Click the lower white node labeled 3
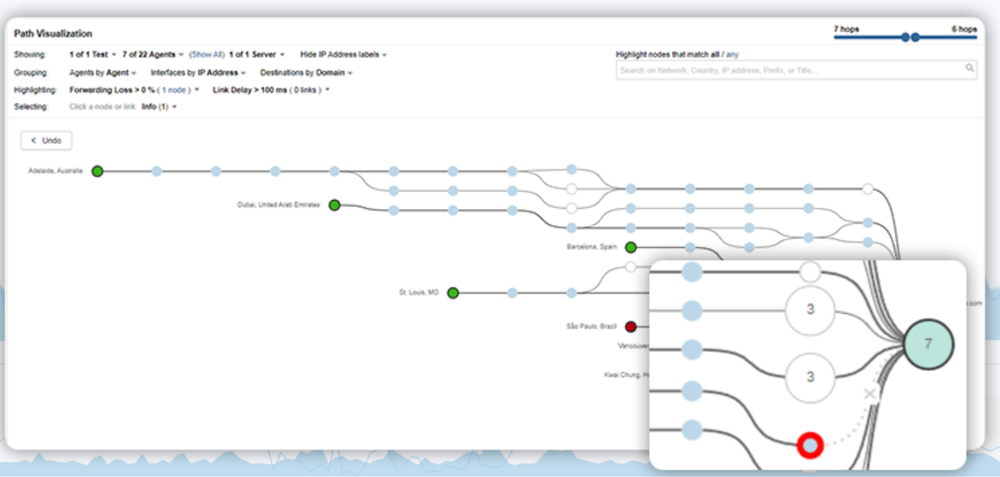This screenshot has width=1000, height=477. click(x=810, y=376)
